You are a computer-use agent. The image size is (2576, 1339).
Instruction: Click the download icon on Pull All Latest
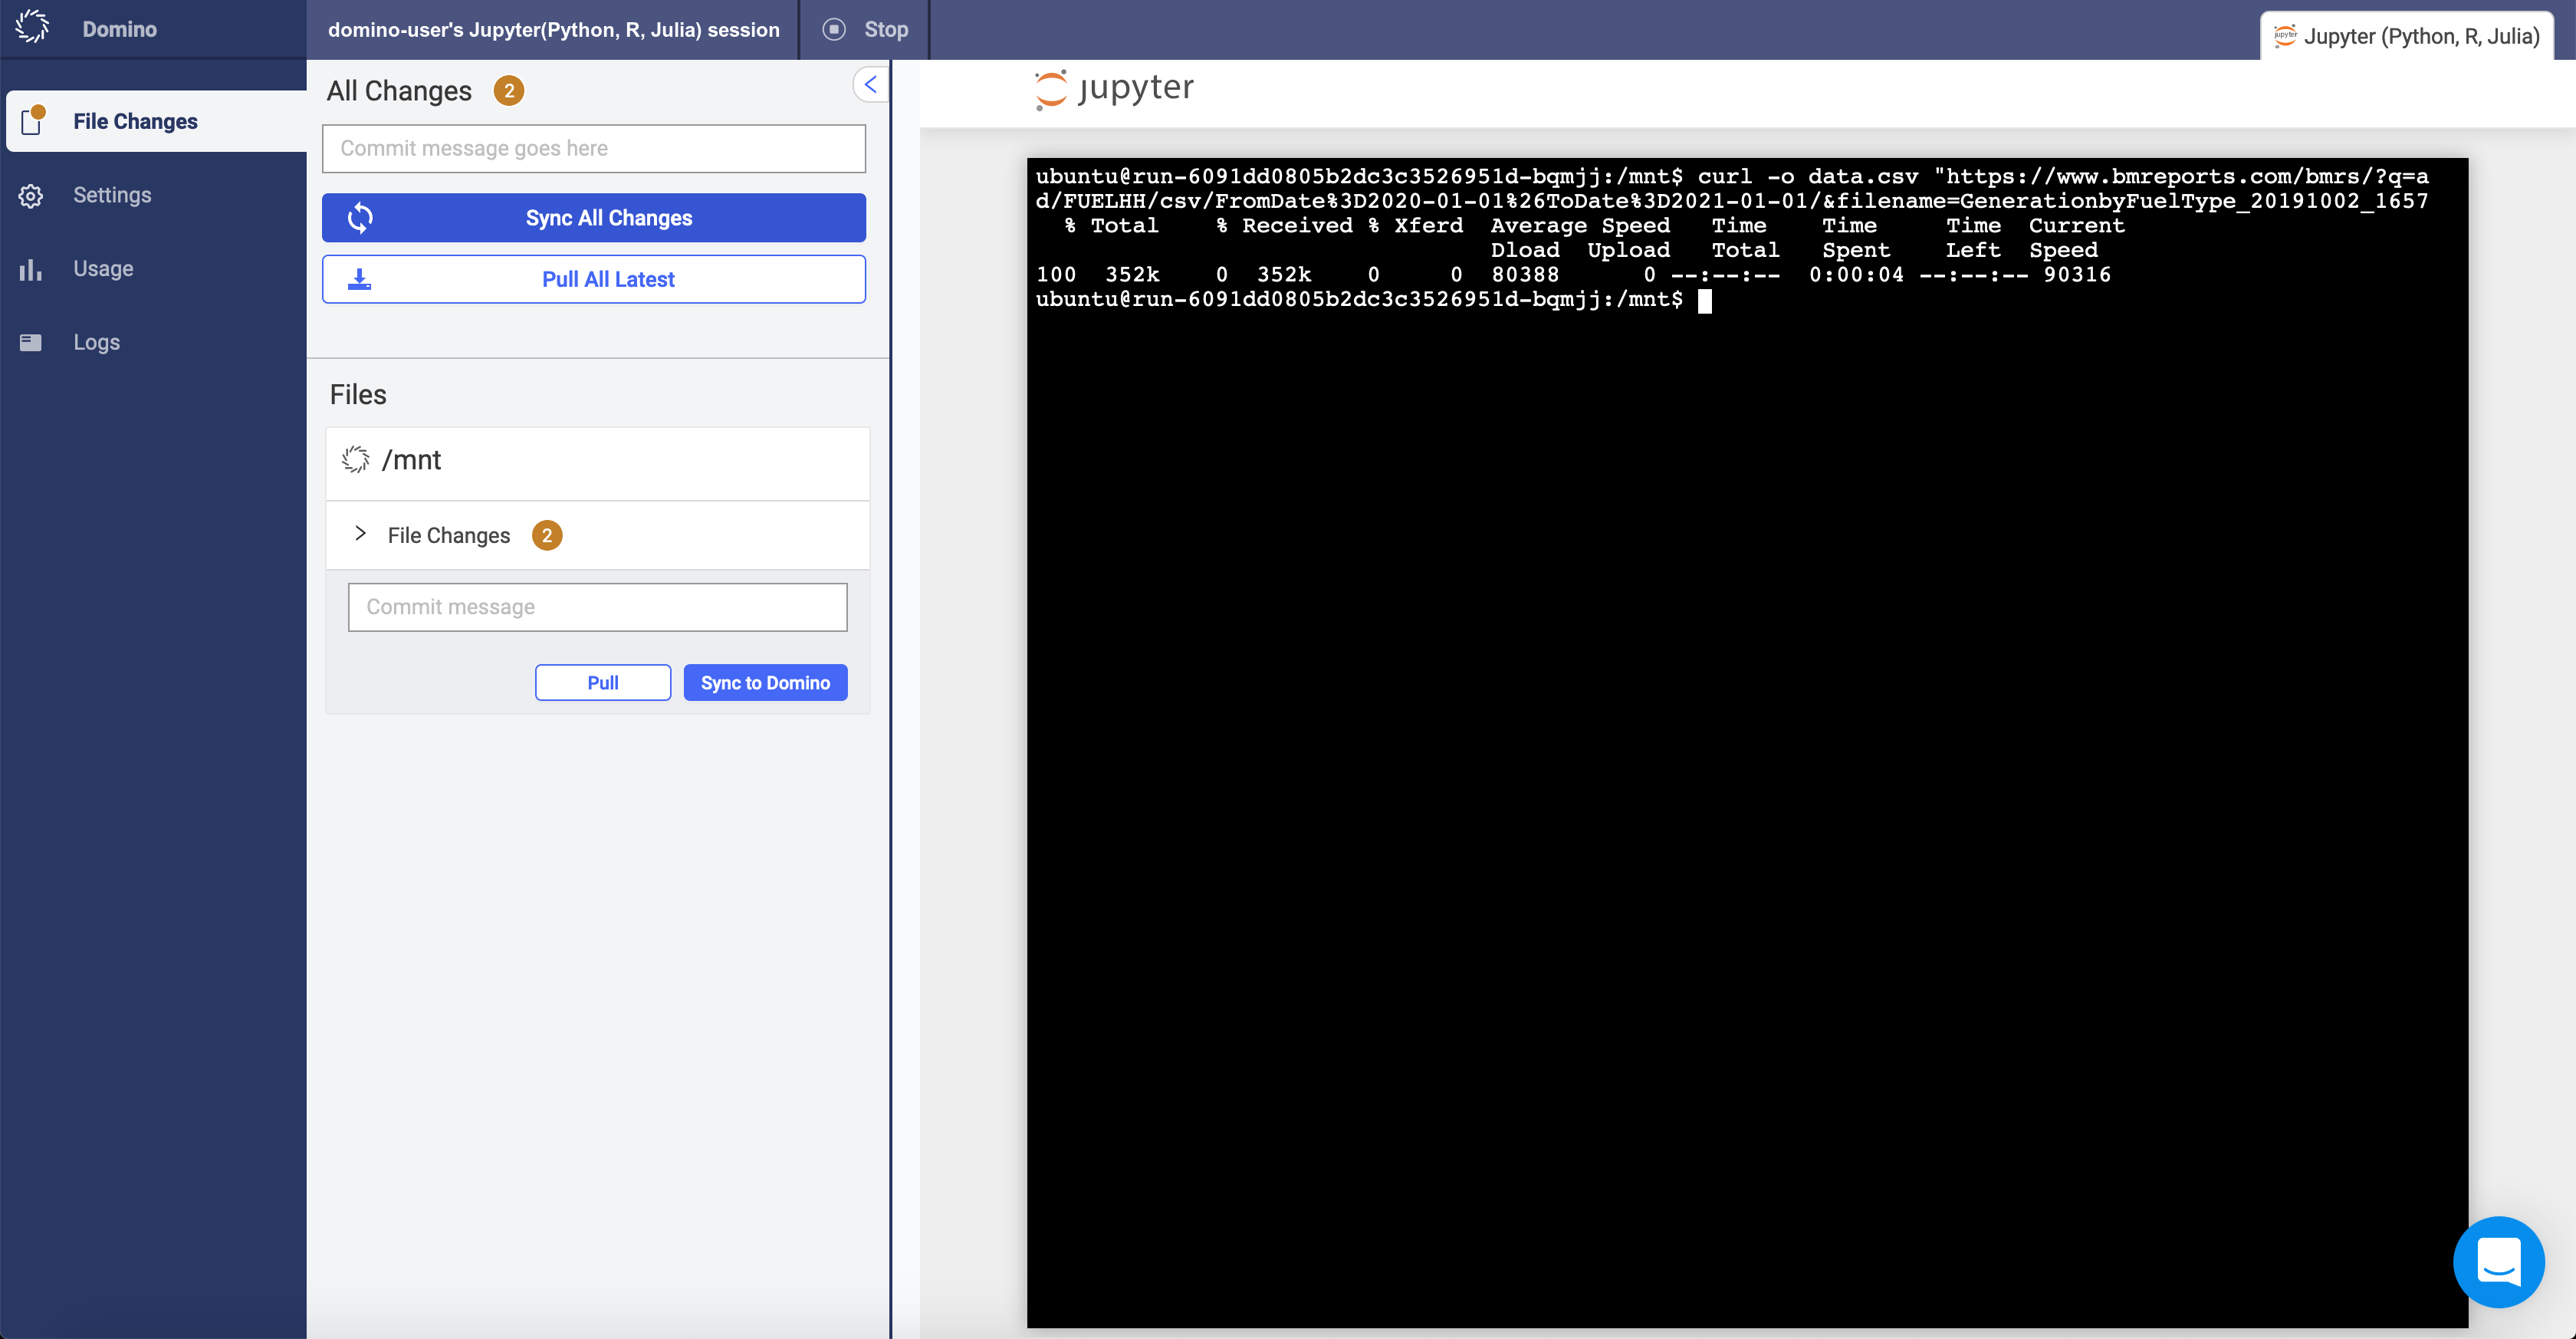359,279
